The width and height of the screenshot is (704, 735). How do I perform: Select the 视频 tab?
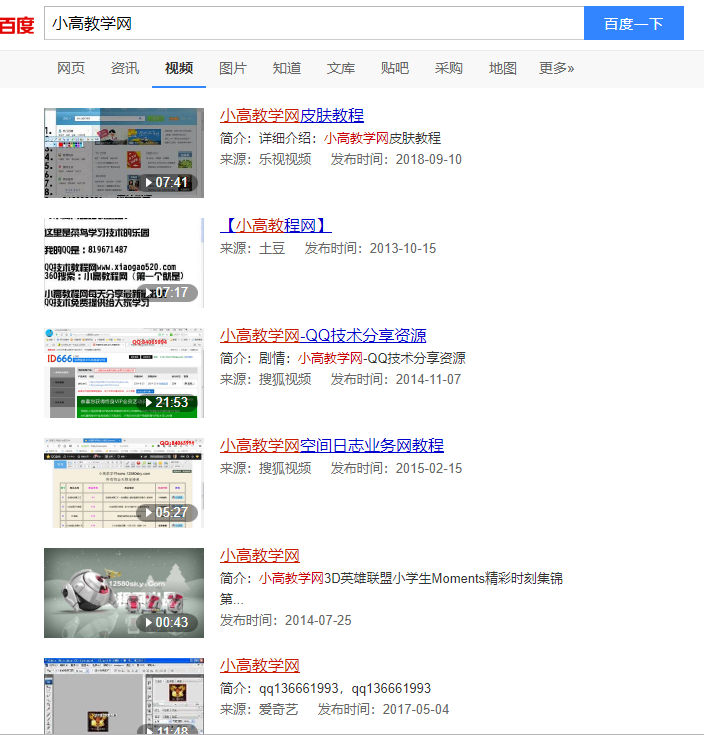[x=179, y=68]
